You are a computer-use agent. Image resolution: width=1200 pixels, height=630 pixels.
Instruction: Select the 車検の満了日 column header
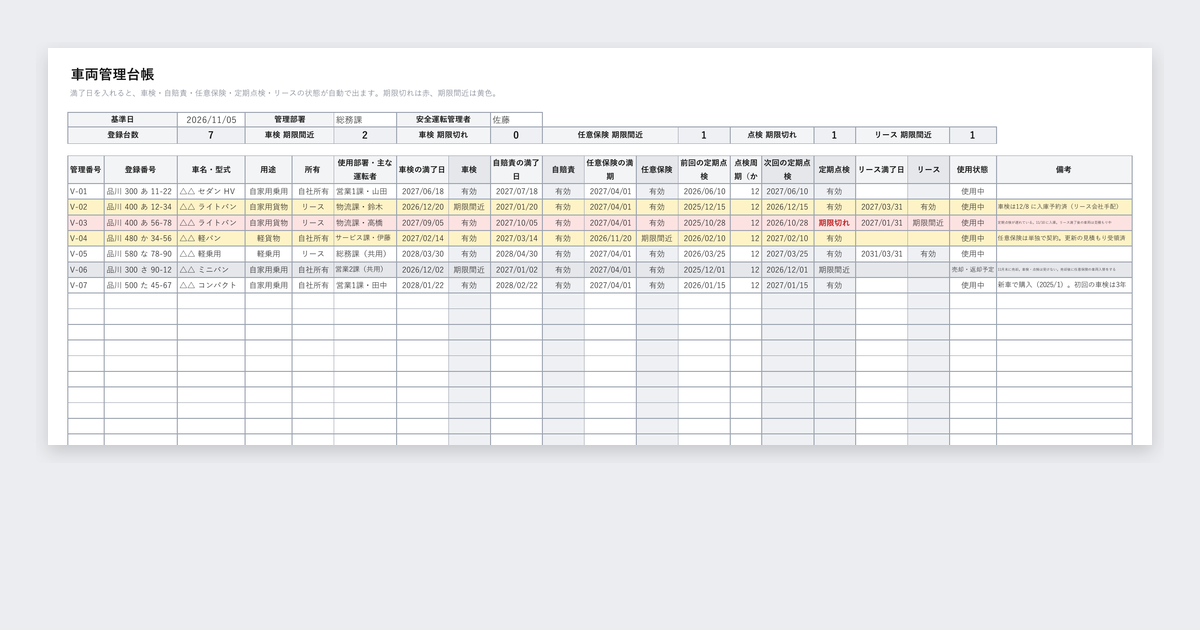click(423, 170)
